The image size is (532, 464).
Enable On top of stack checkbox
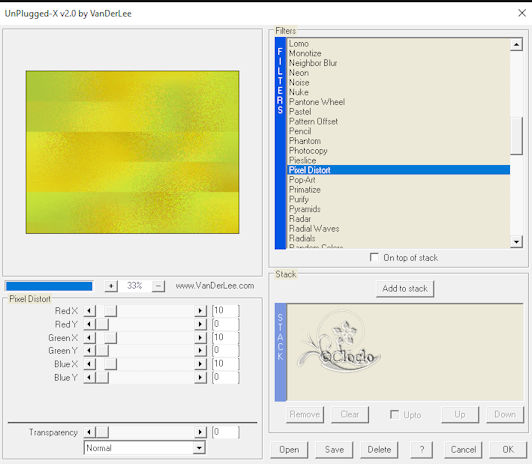point(374,257)
